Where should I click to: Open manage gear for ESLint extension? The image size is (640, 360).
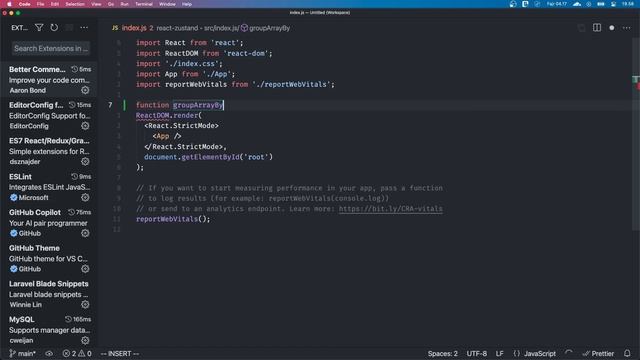point(85,198)
